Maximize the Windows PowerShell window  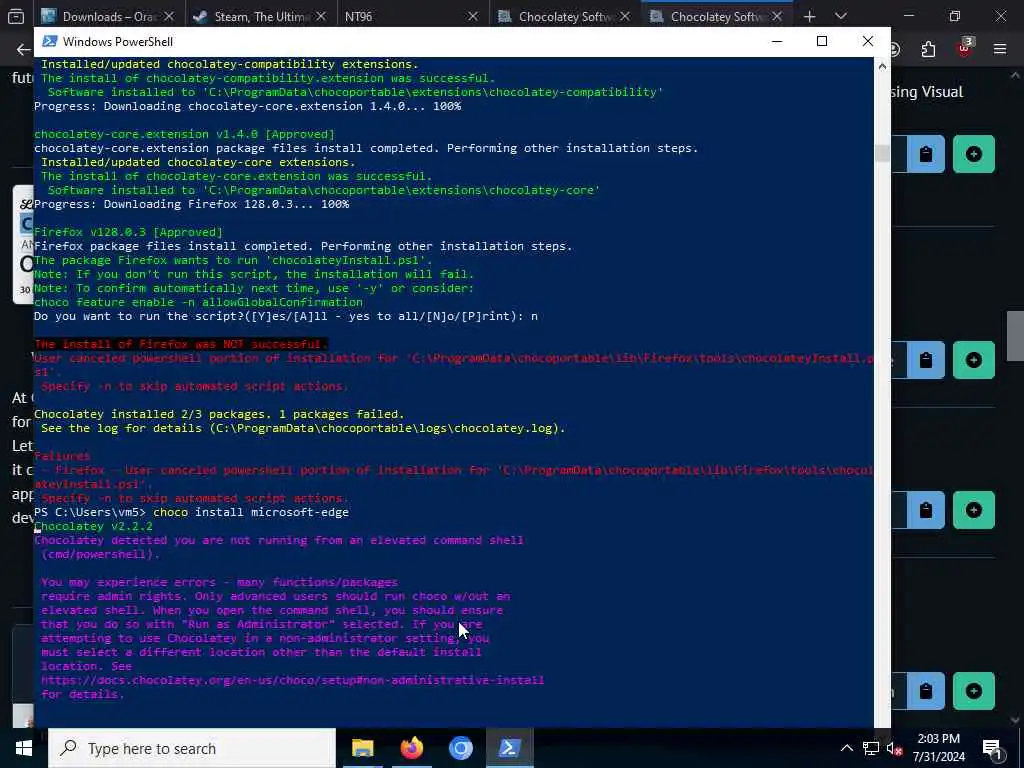(822, 41)
